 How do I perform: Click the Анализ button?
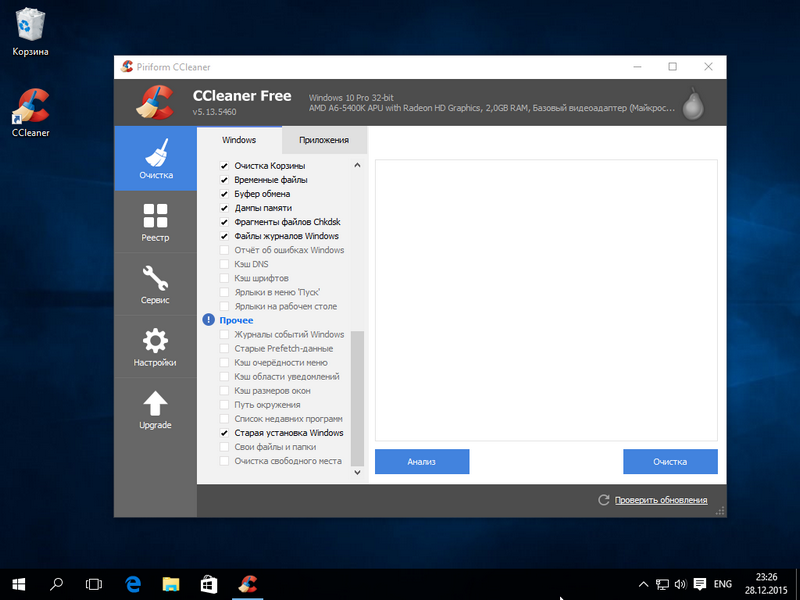click(x=422, y=461)
